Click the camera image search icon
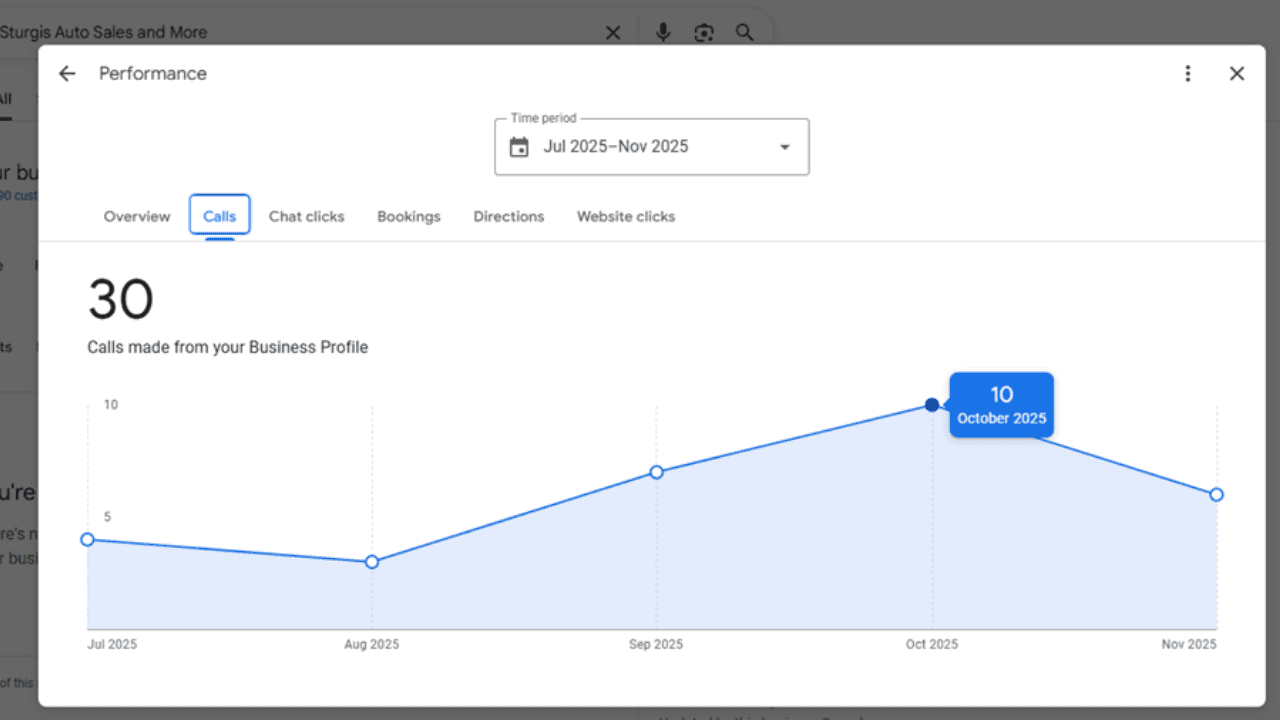This screenshot has width=1280, height=720. 704,32
